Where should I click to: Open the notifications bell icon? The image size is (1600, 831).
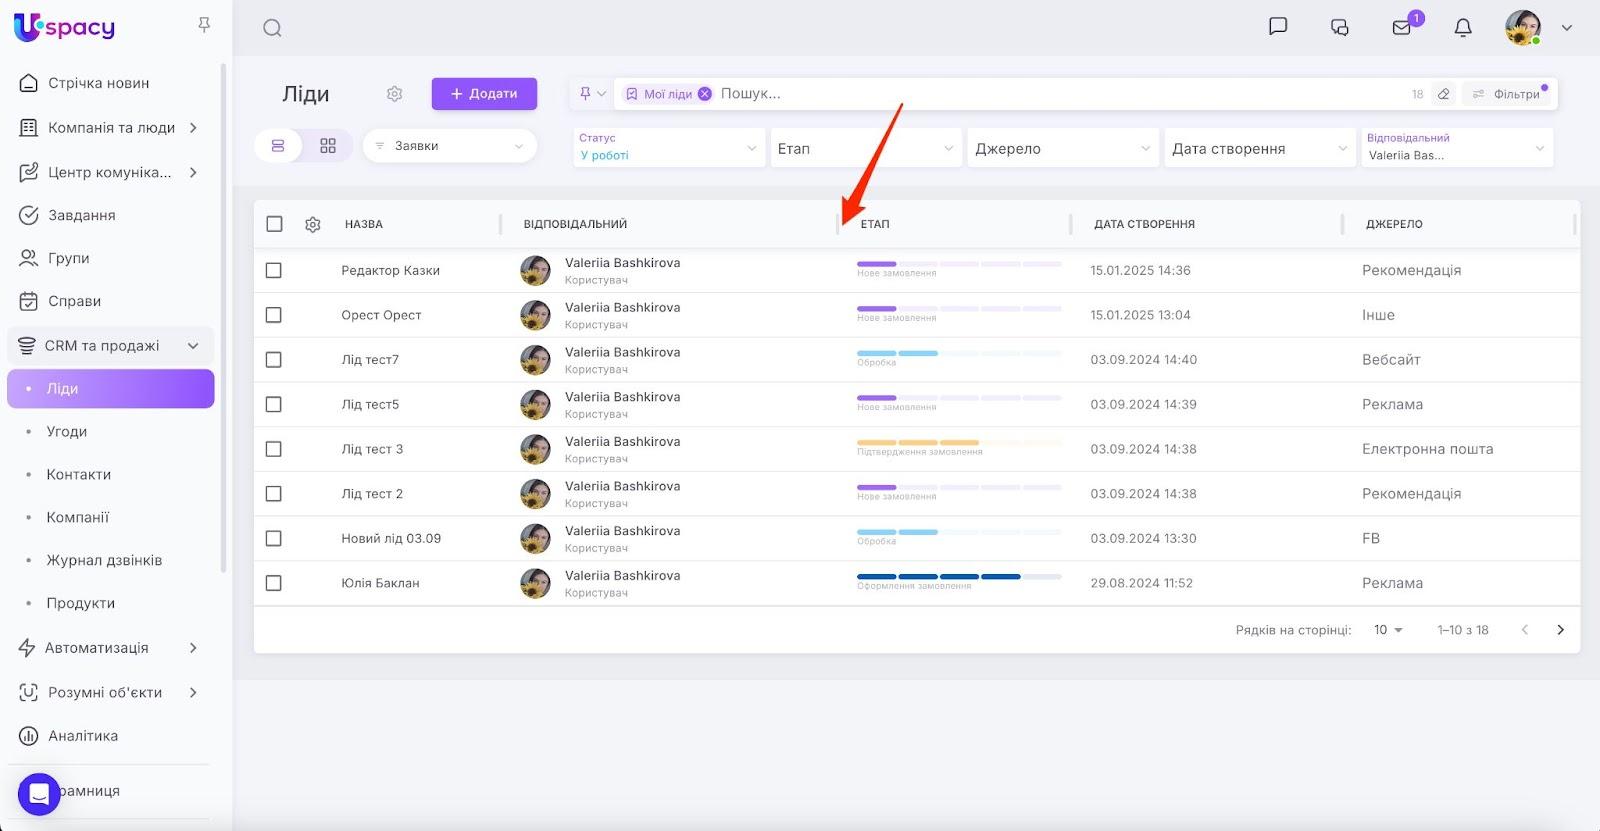click(x=1462, y=28)
